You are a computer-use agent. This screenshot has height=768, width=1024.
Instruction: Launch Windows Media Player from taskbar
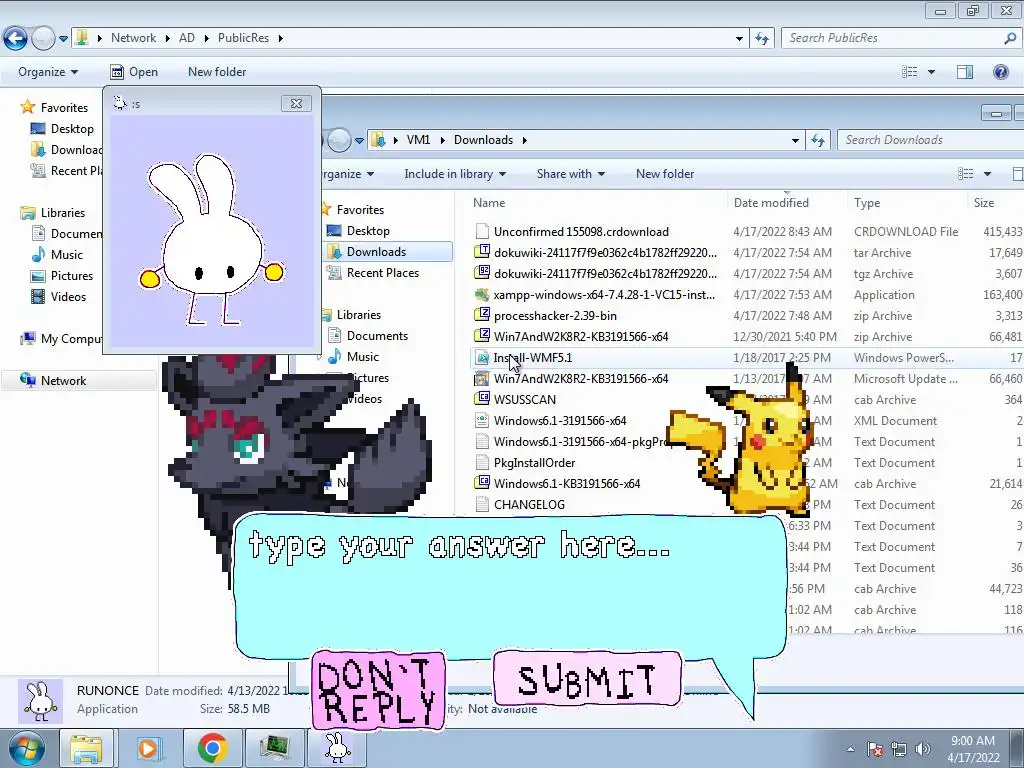click(x=148, y=748)
